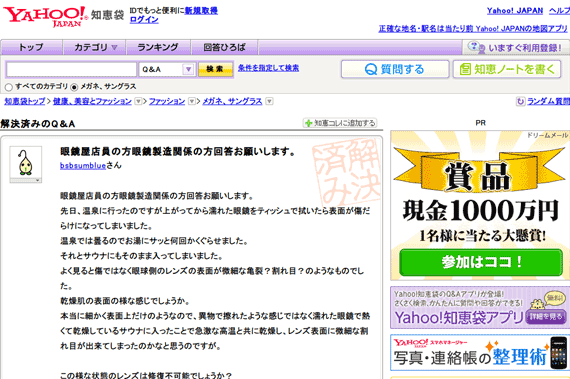Expand the カテゴリ tab dropdown arrow
This screenshot has height=379, width=570.
[115, 47]
